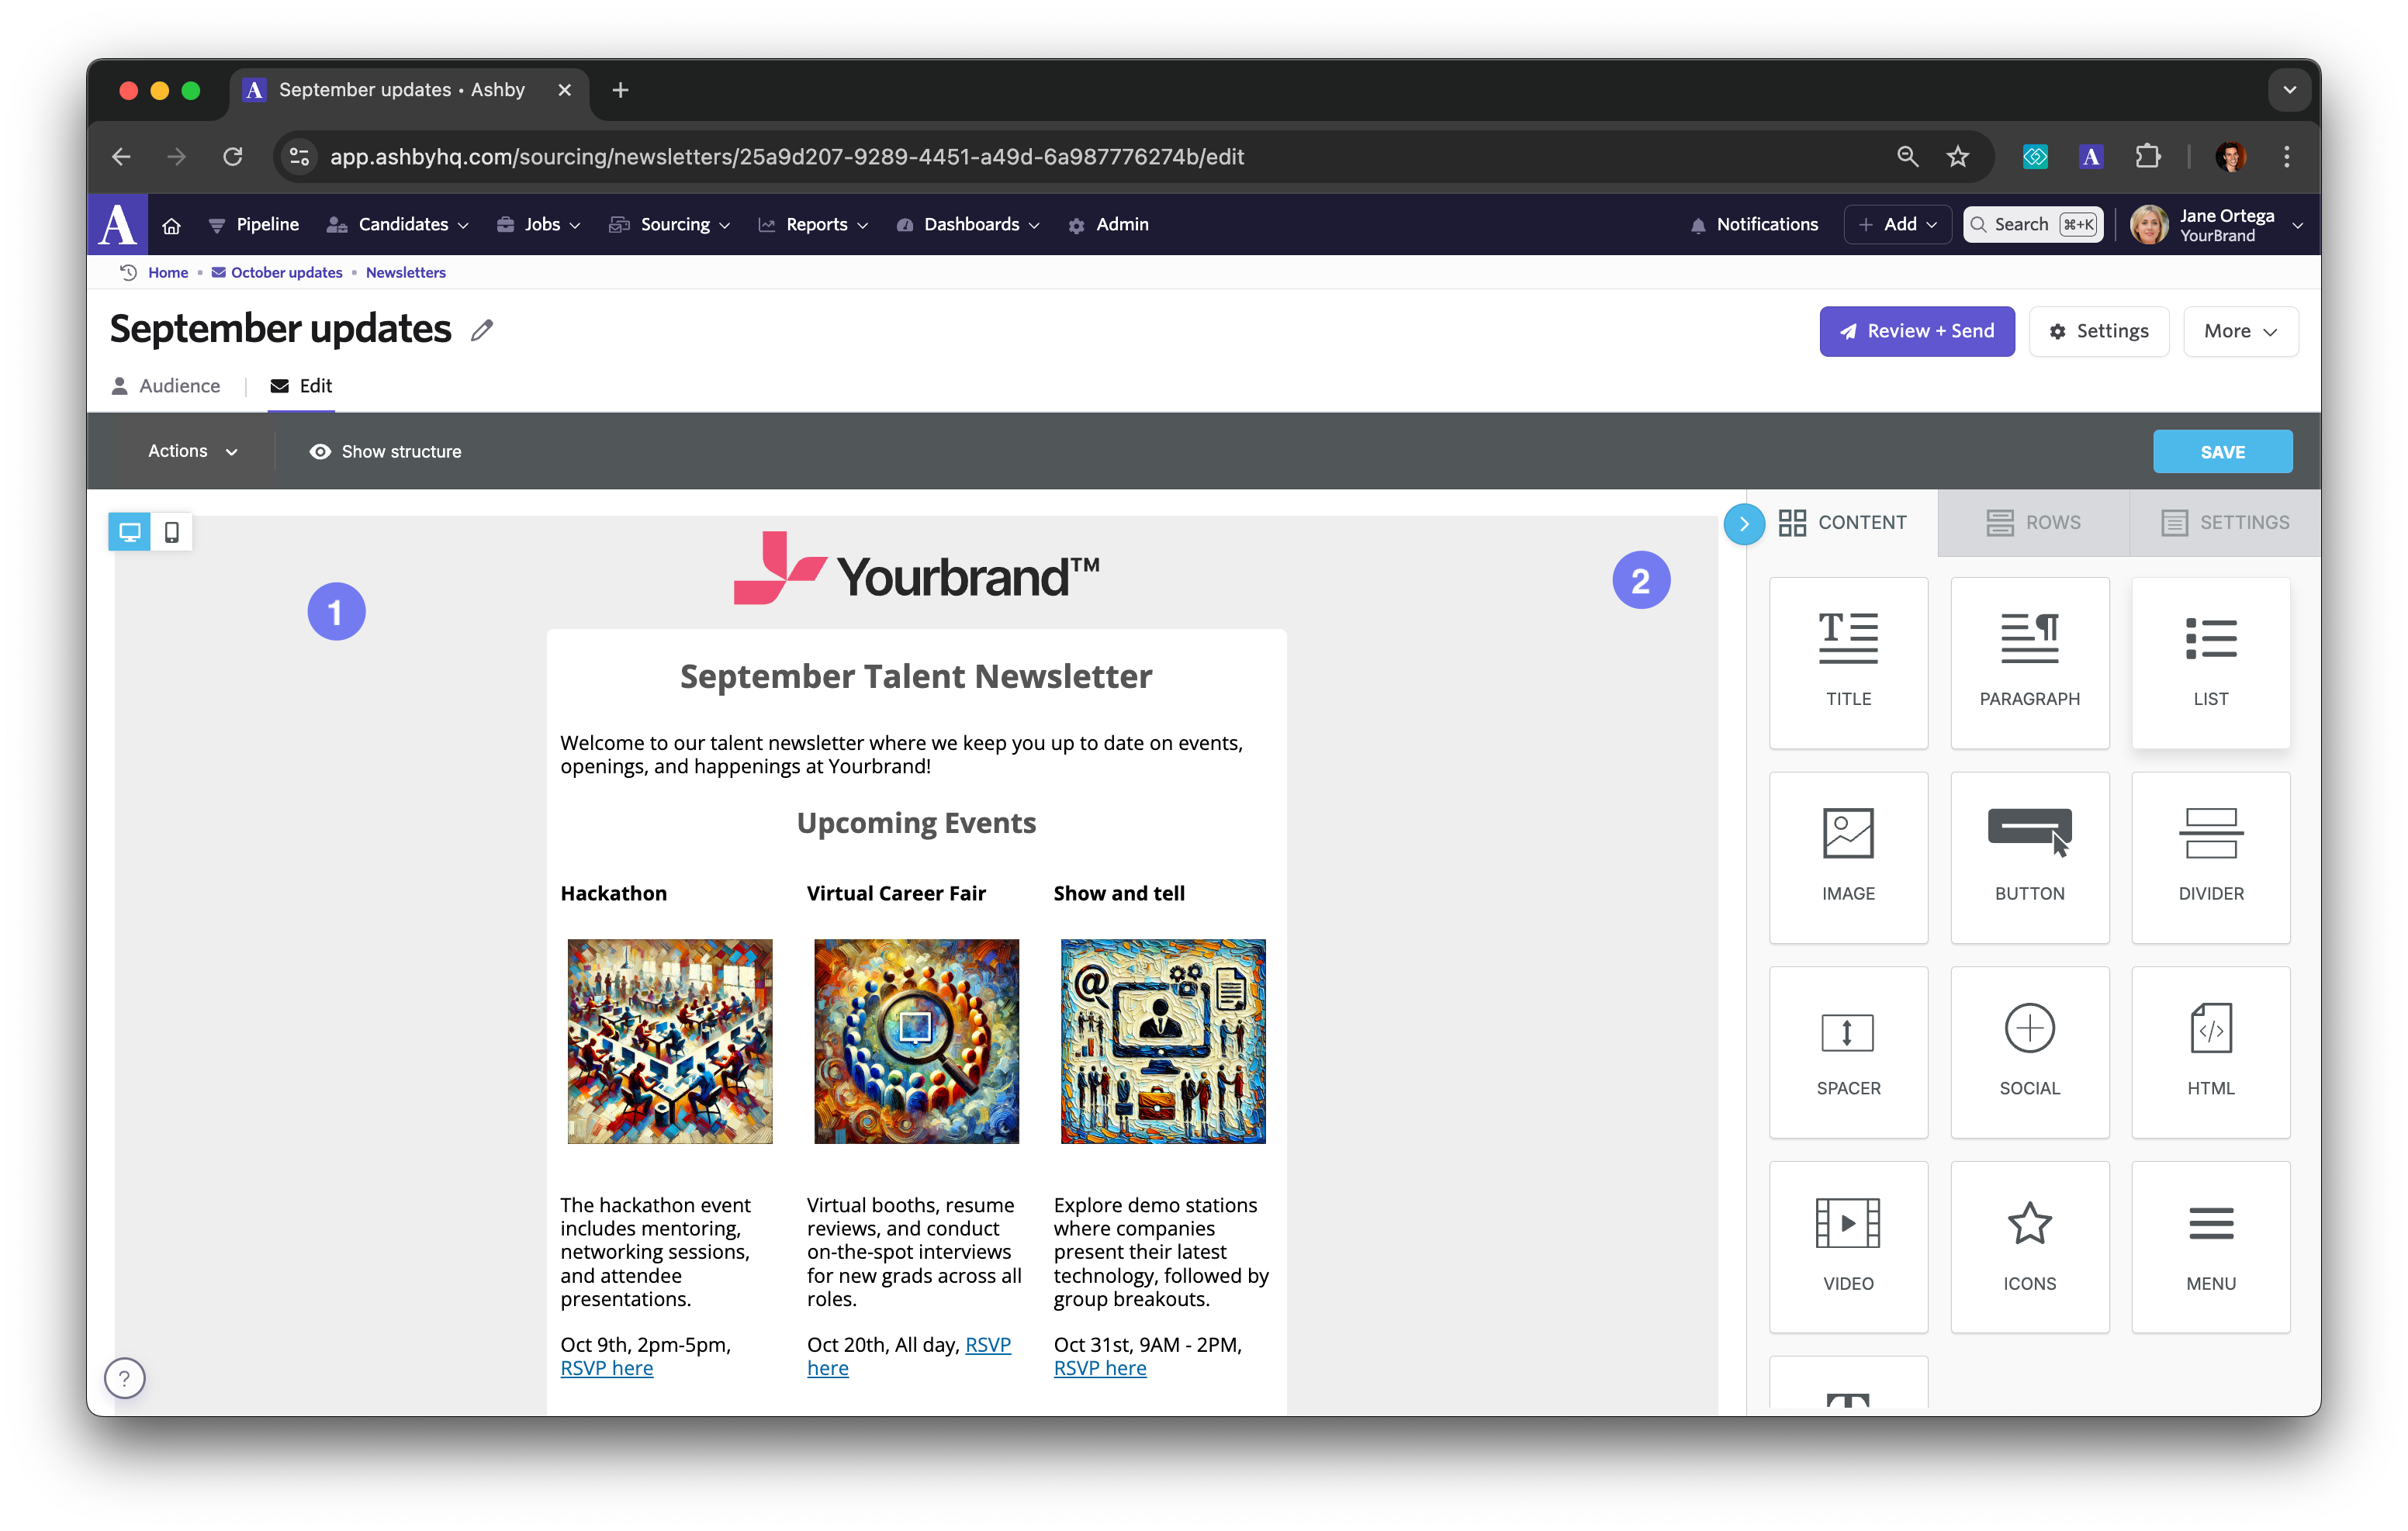Bookmark the page with the star icon
Screen dimensions: 2408x1531
coord(1957,156)
